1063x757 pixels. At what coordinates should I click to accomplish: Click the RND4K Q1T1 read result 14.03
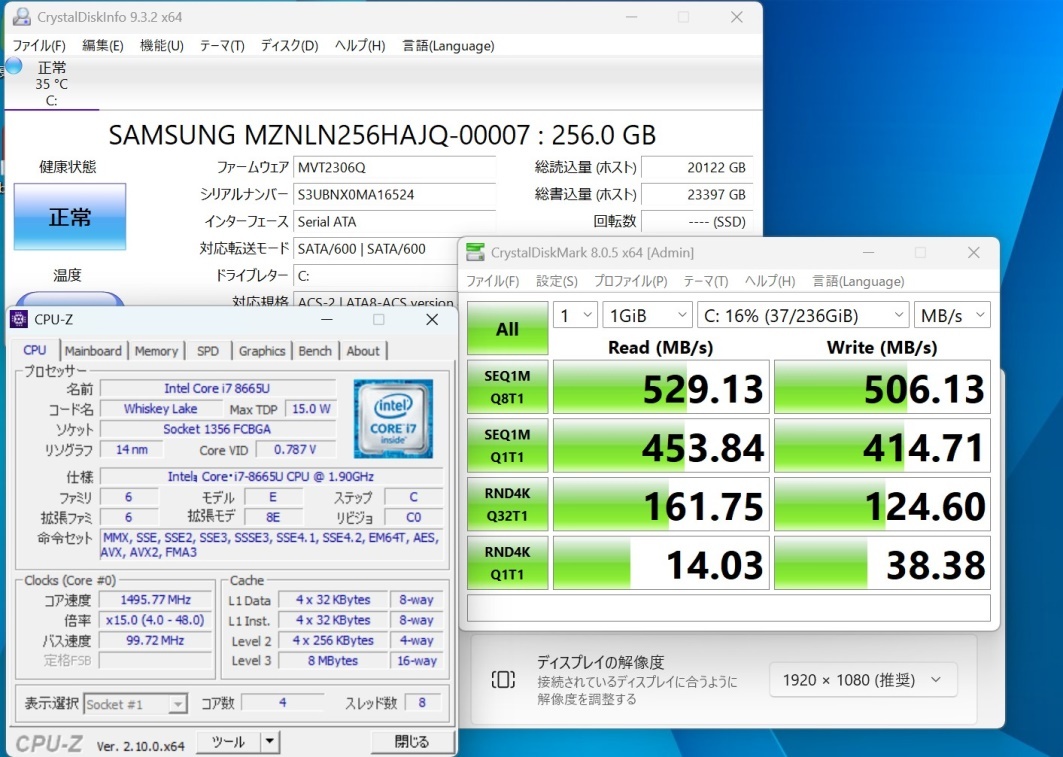(661, 563)
